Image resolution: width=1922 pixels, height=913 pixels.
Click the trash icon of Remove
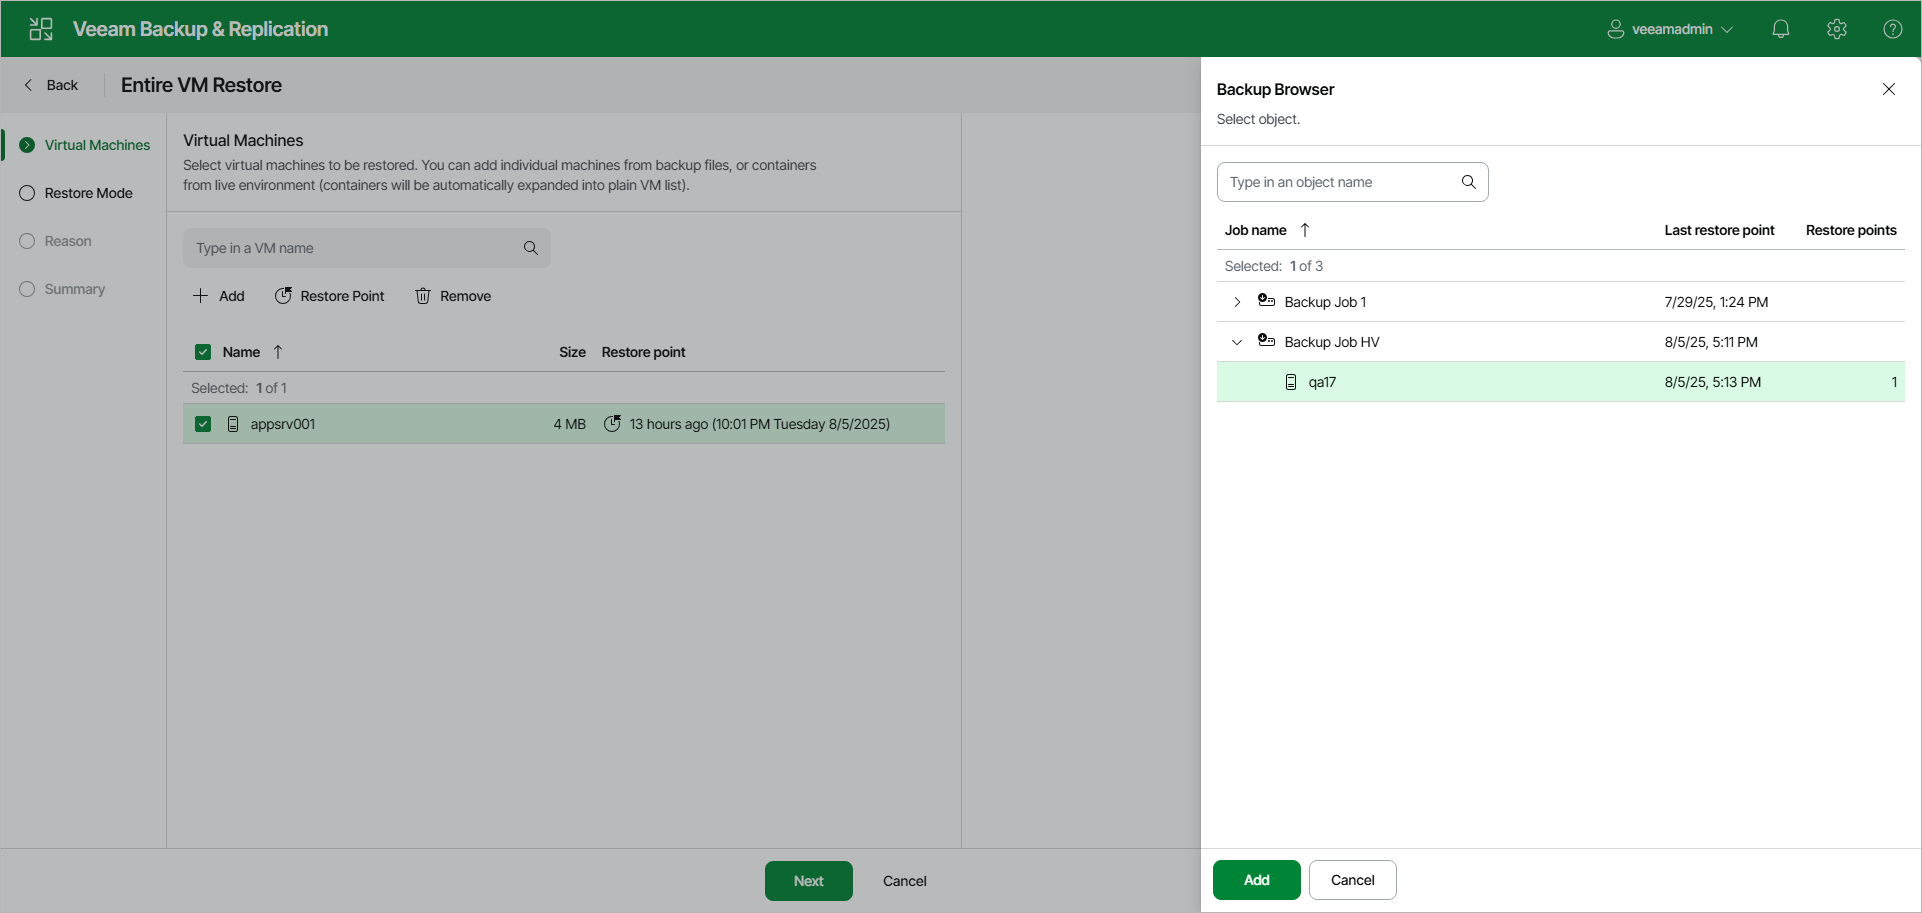423,296
